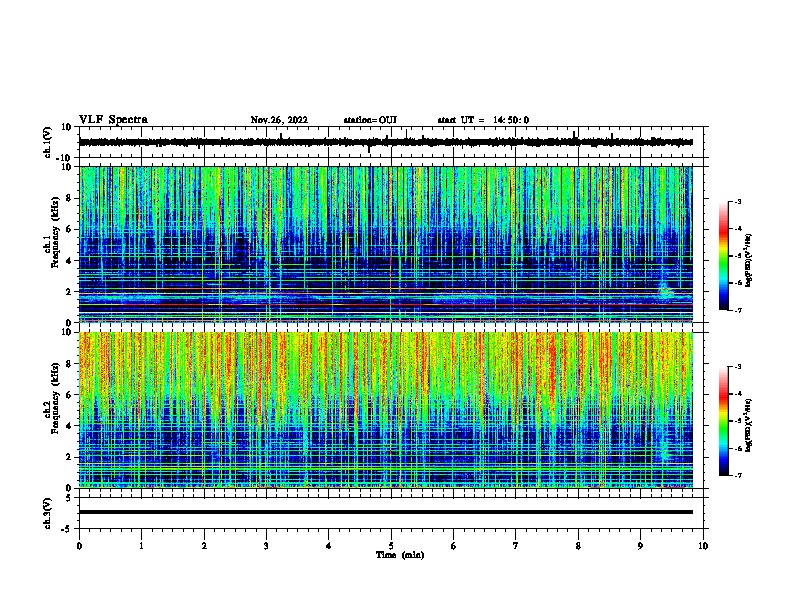Click time axis tick label "6"
The width and height of the screenshot is (792, 612).
point(454,546)
